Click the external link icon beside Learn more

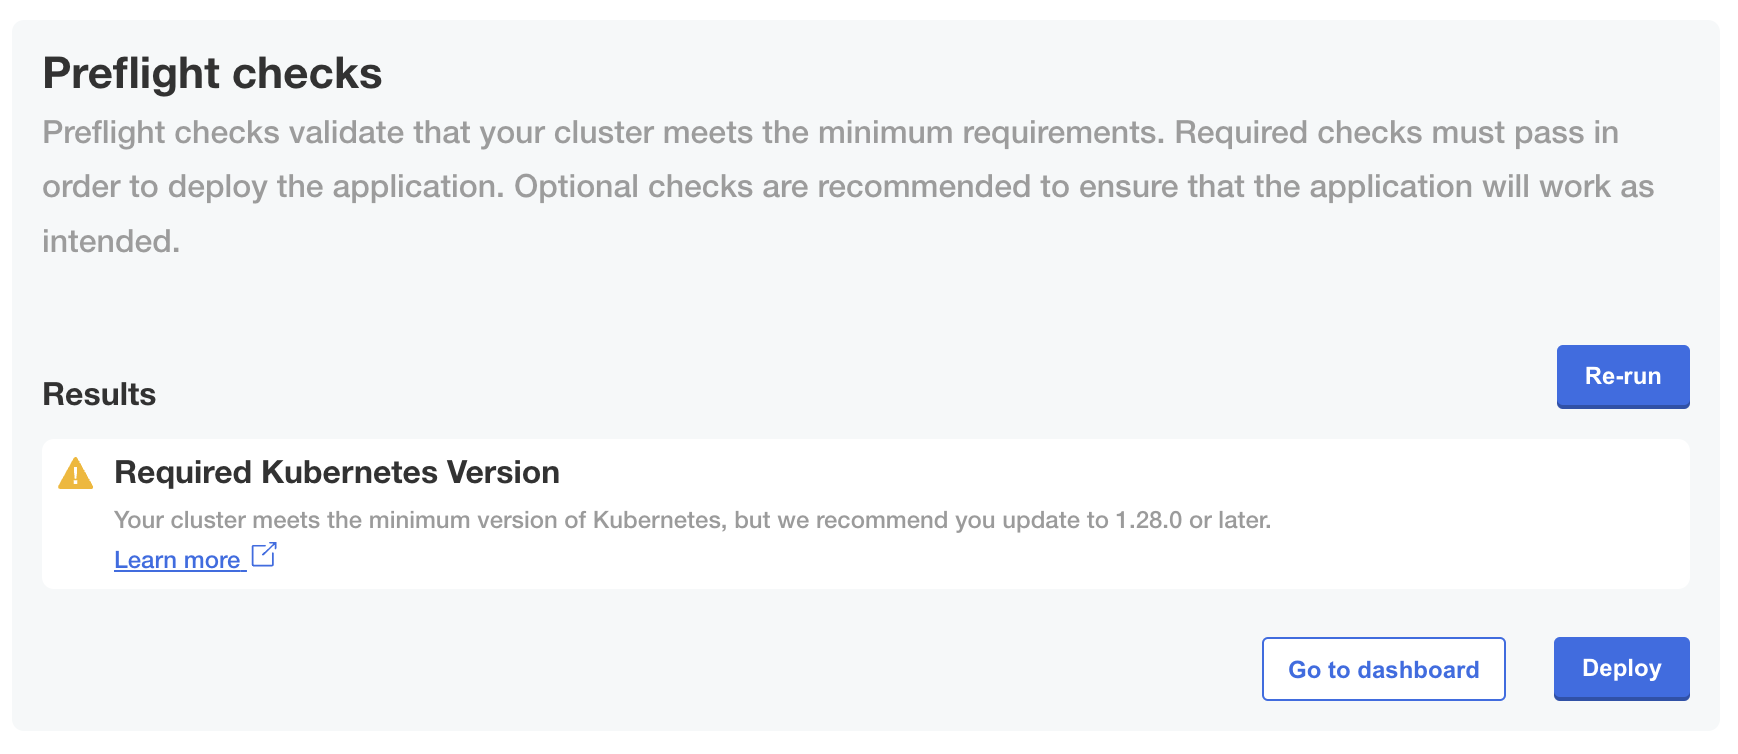pos(264,556)
